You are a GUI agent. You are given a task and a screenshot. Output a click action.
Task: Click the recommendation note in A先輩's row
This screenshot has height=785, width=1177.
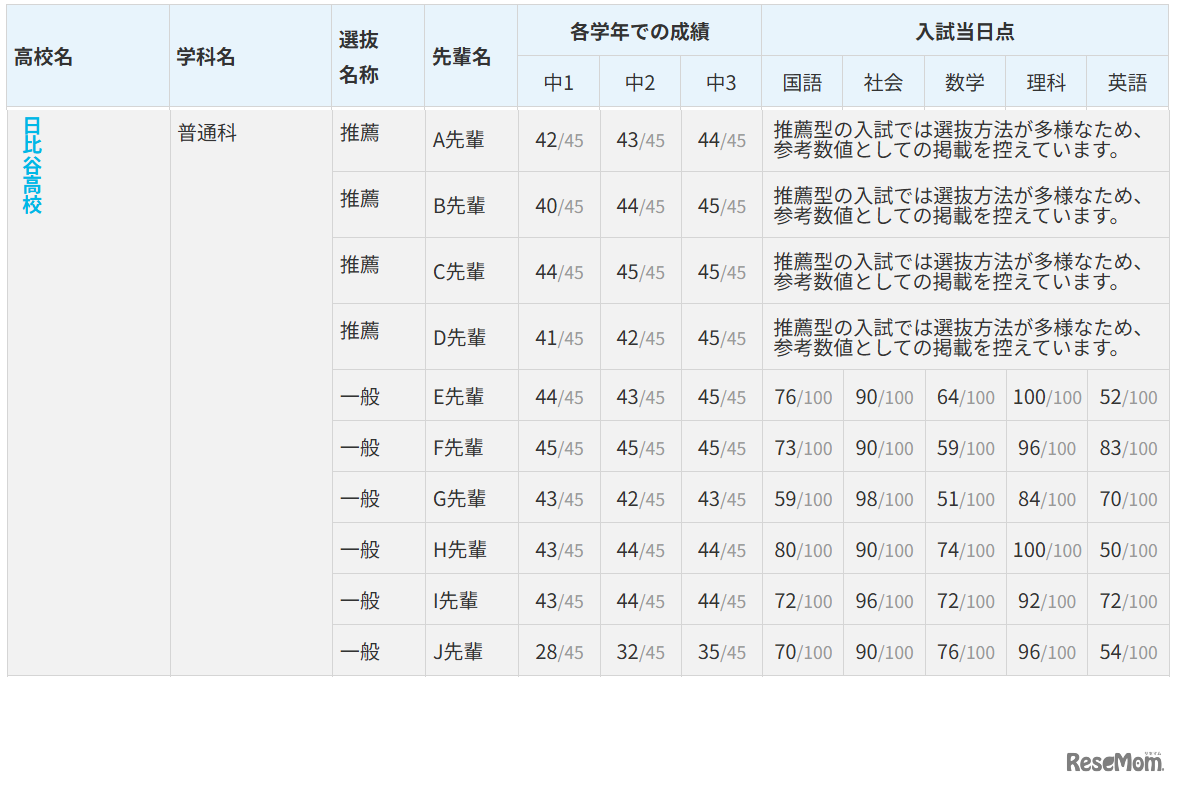(x=958, y=140)
